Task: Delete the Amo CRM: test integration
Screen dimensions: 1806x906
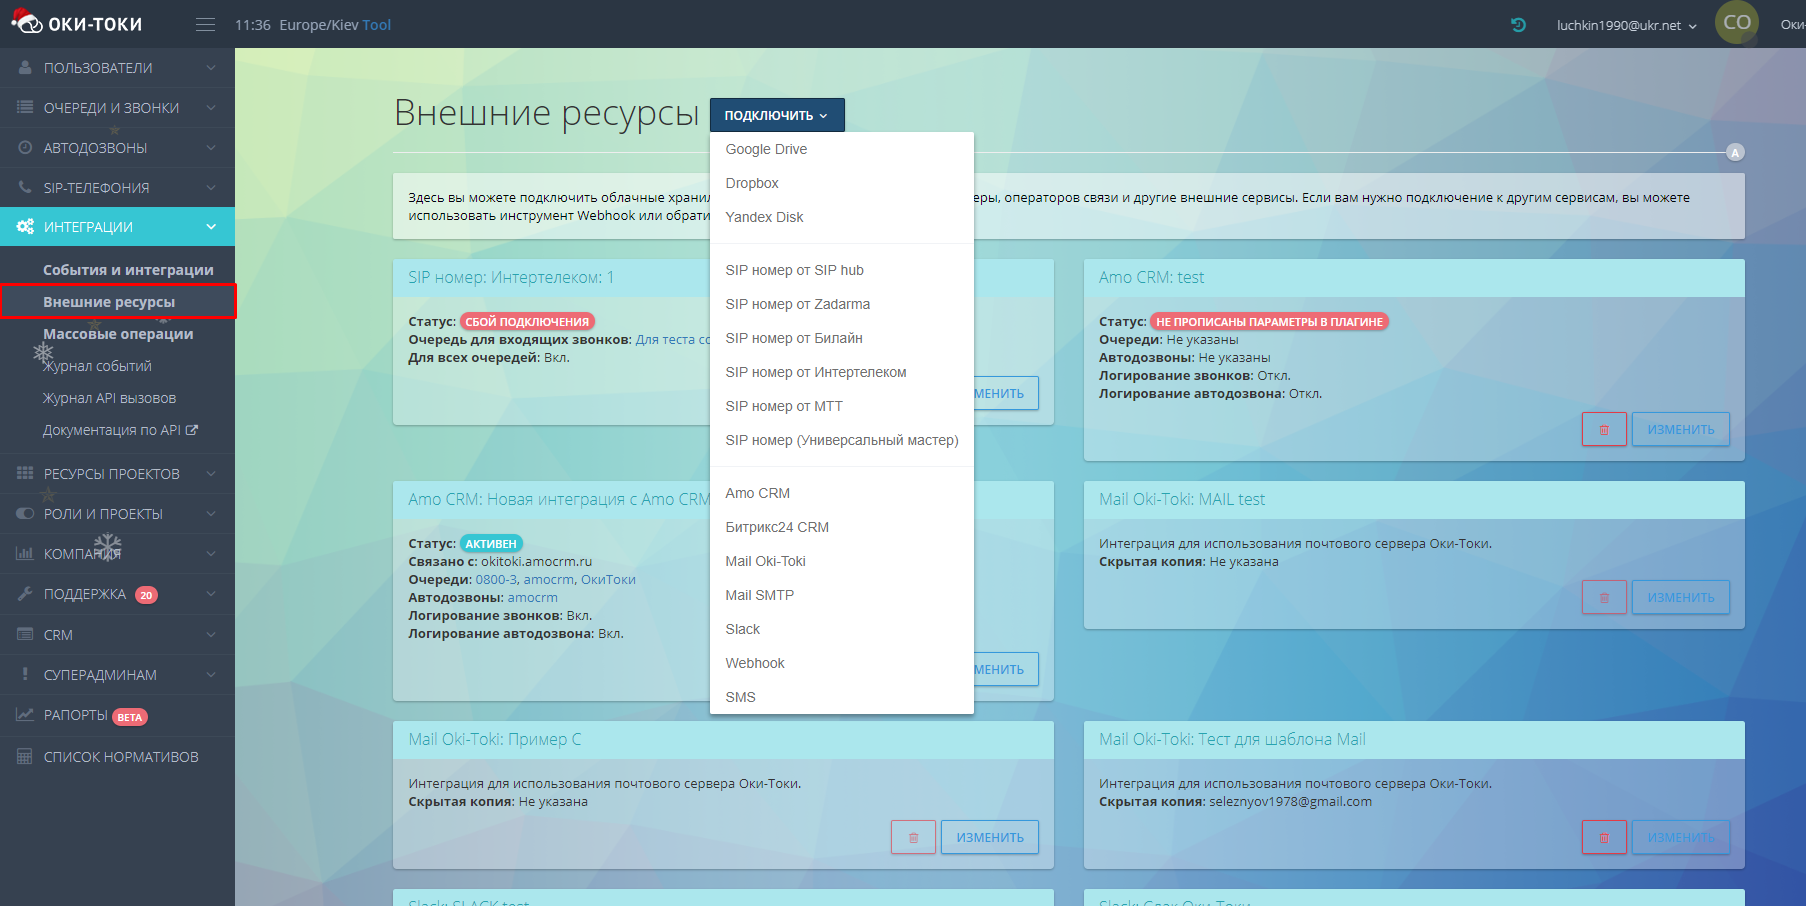Action: (1604, 430)
